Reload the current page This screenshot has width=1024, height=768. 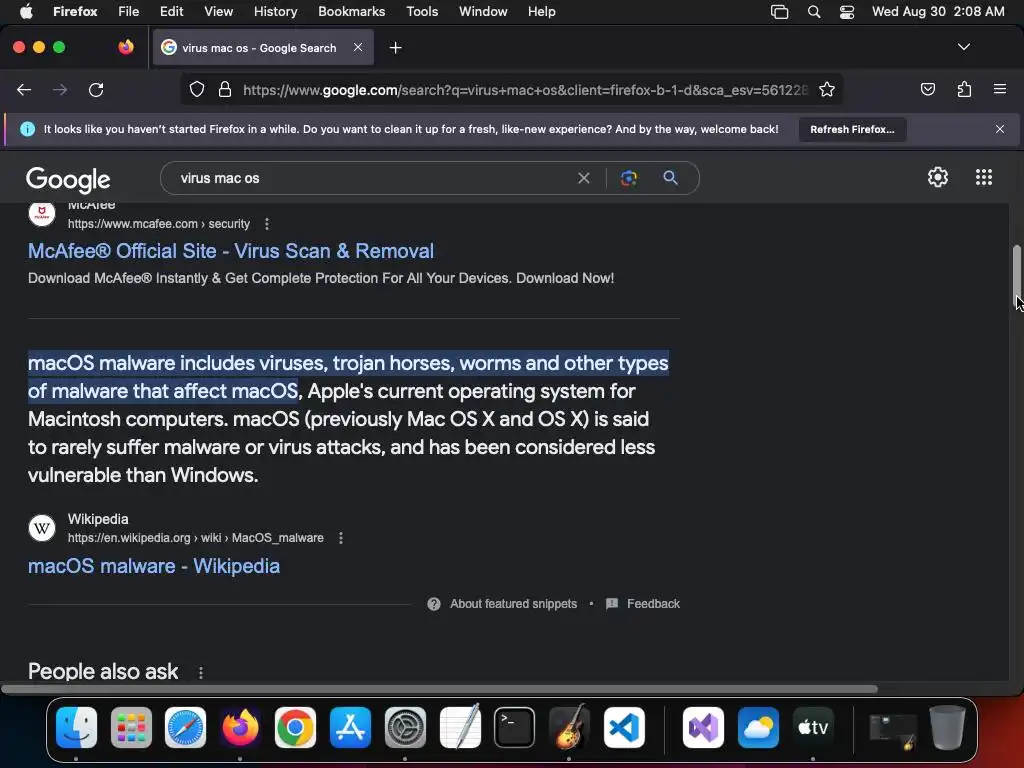pos(96,89)
